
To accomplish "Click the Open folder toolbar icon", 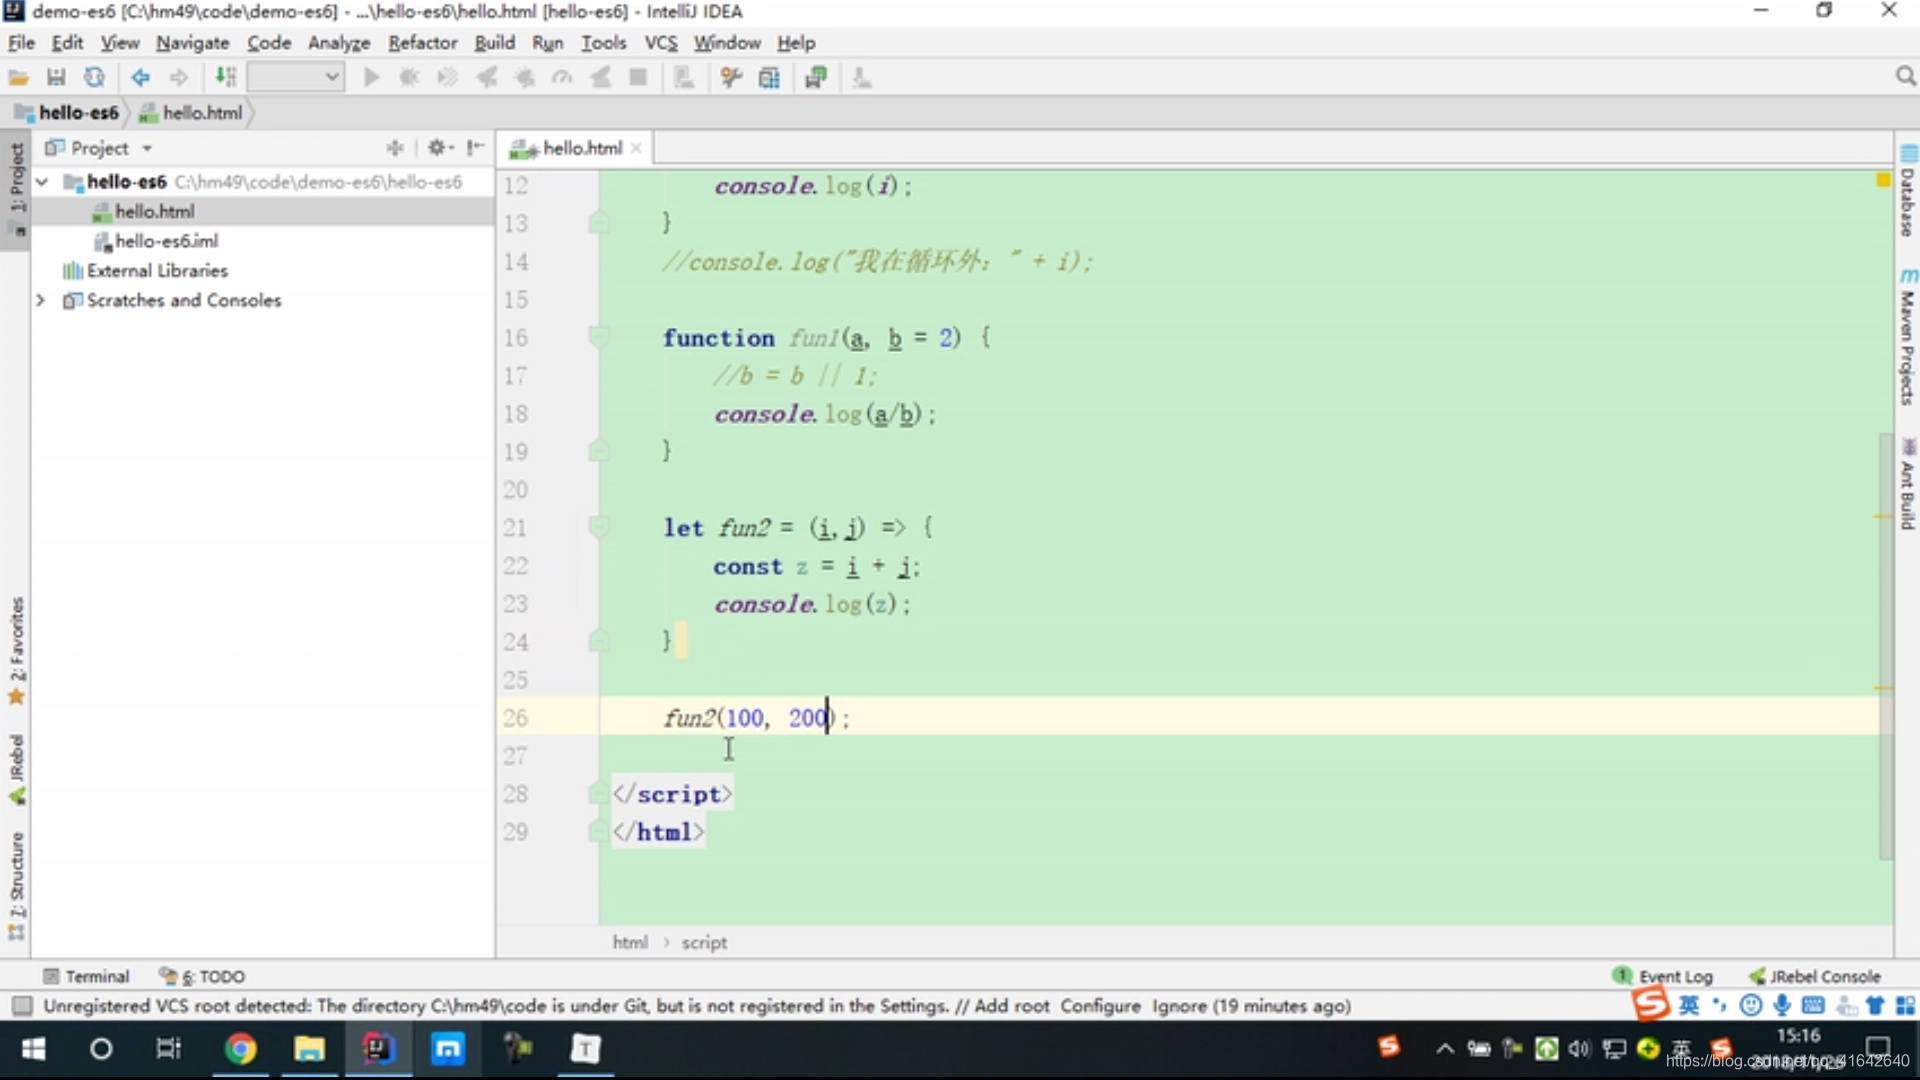I will (18, 78).
